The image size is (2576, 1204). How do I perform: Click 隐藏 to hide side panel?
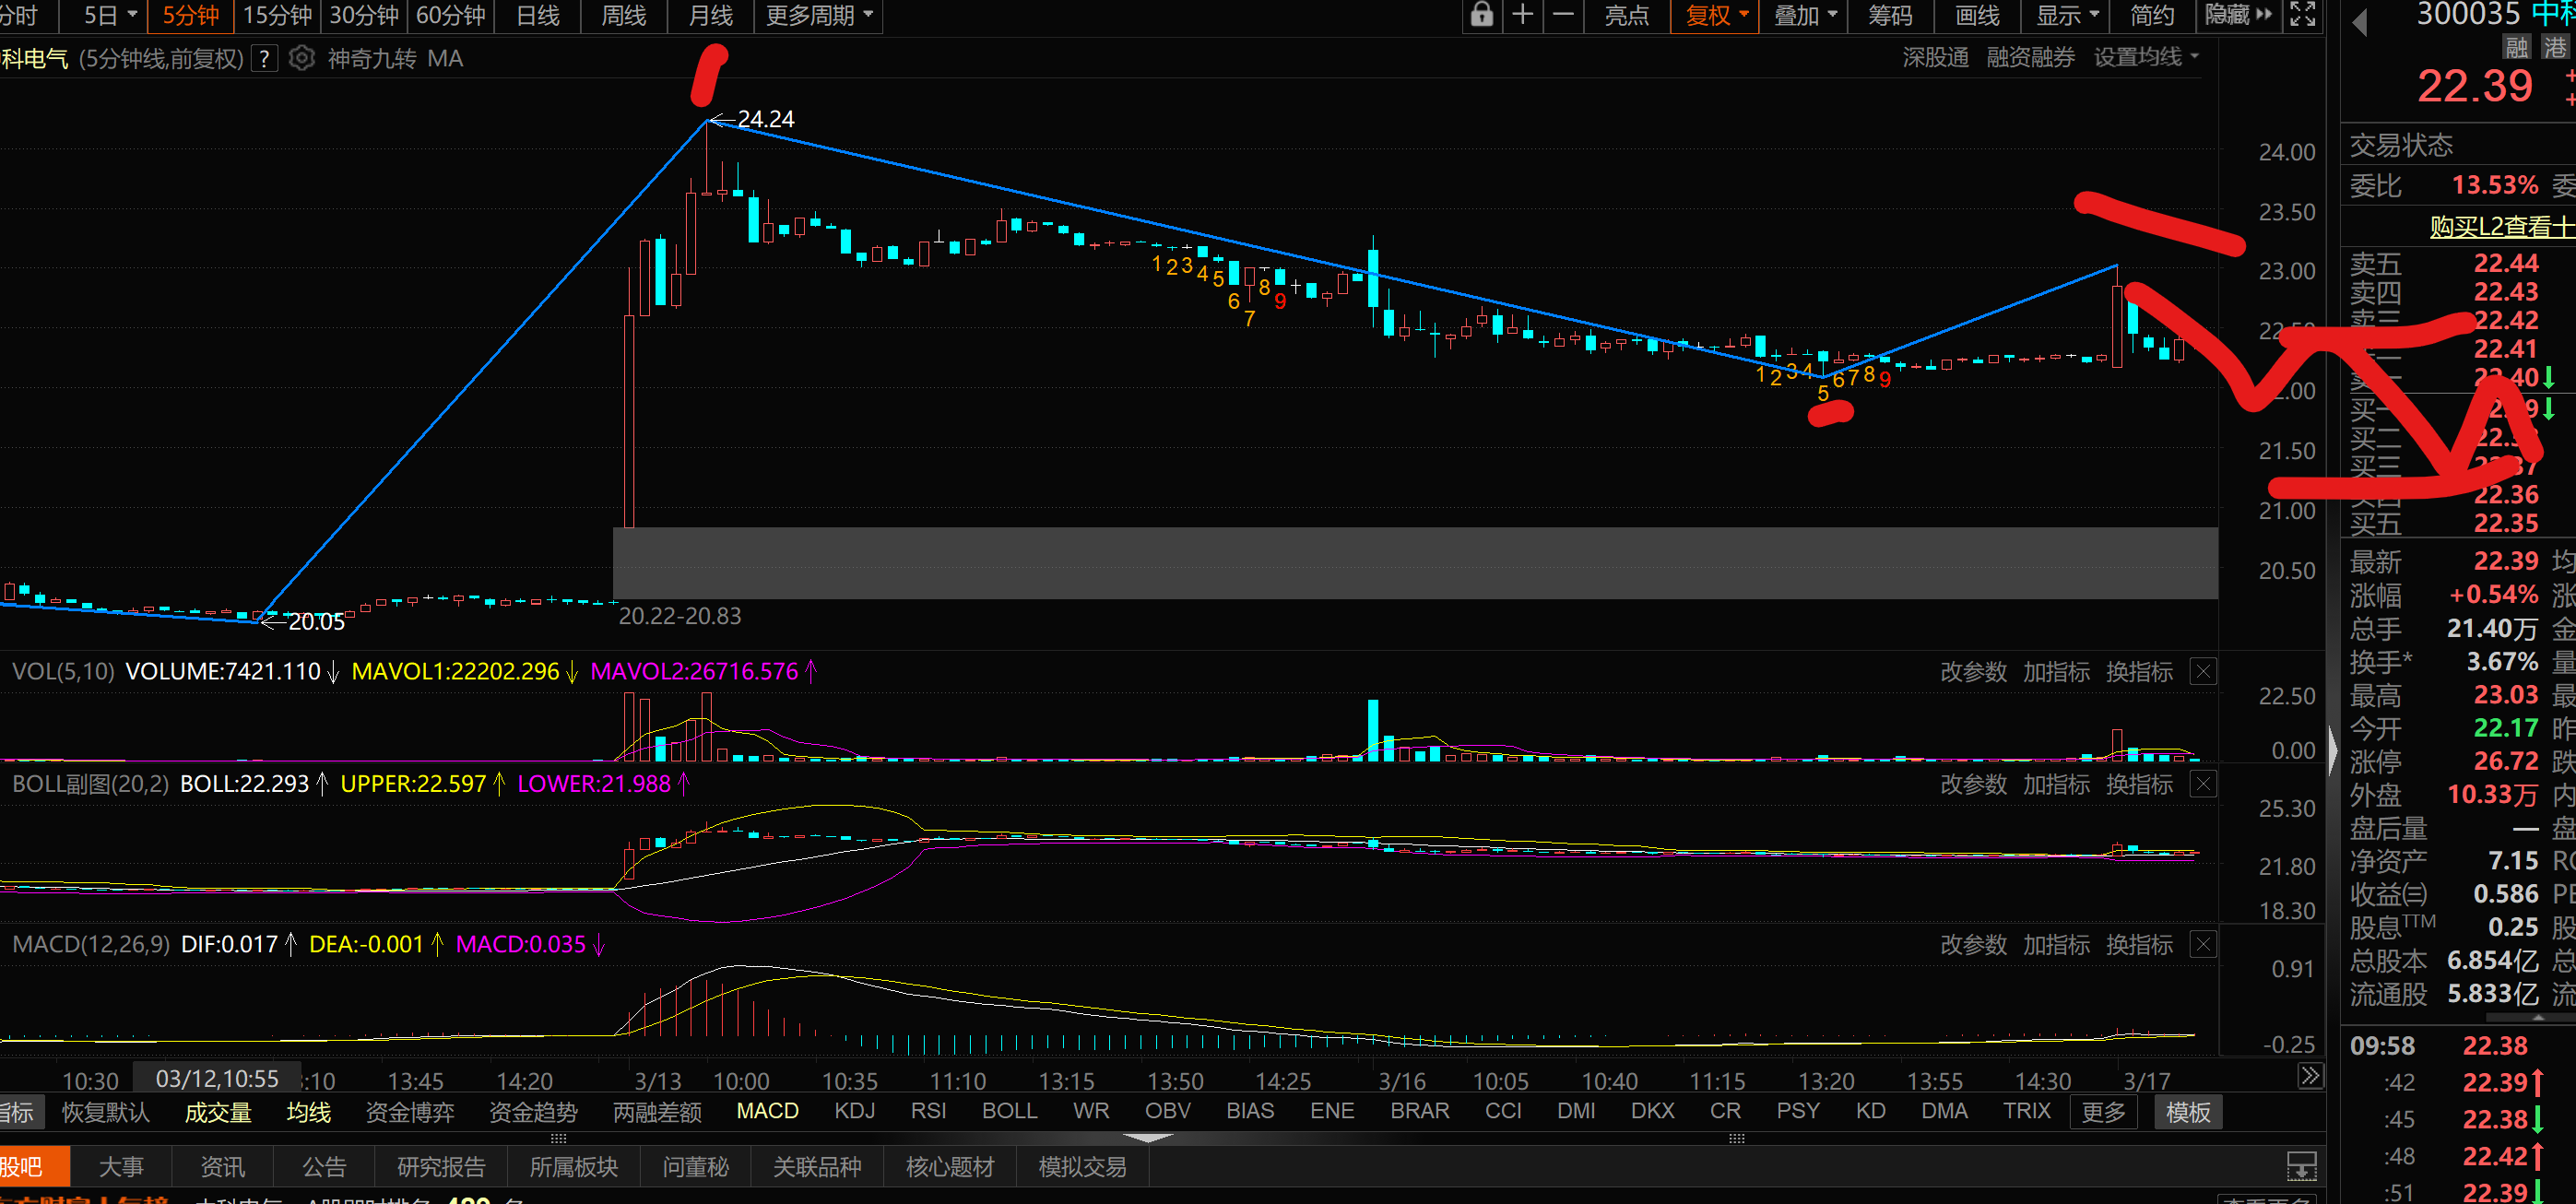click(x=2238, y=15)
